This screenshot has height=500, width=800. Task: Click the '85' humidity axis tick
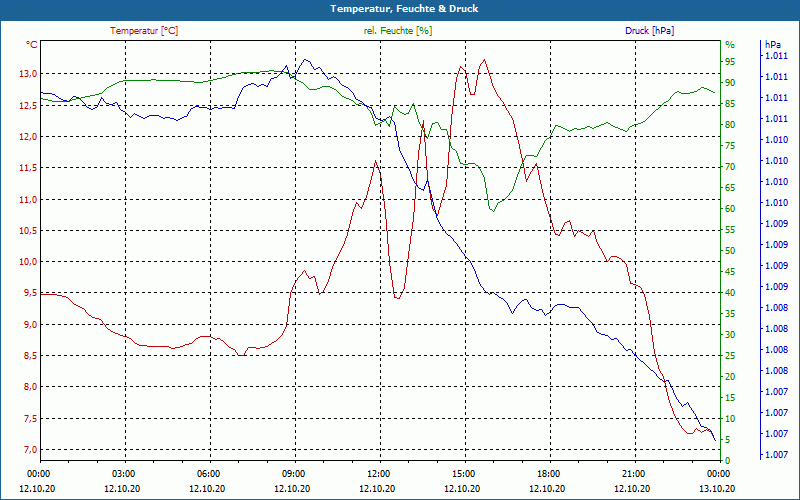[730, 104]
